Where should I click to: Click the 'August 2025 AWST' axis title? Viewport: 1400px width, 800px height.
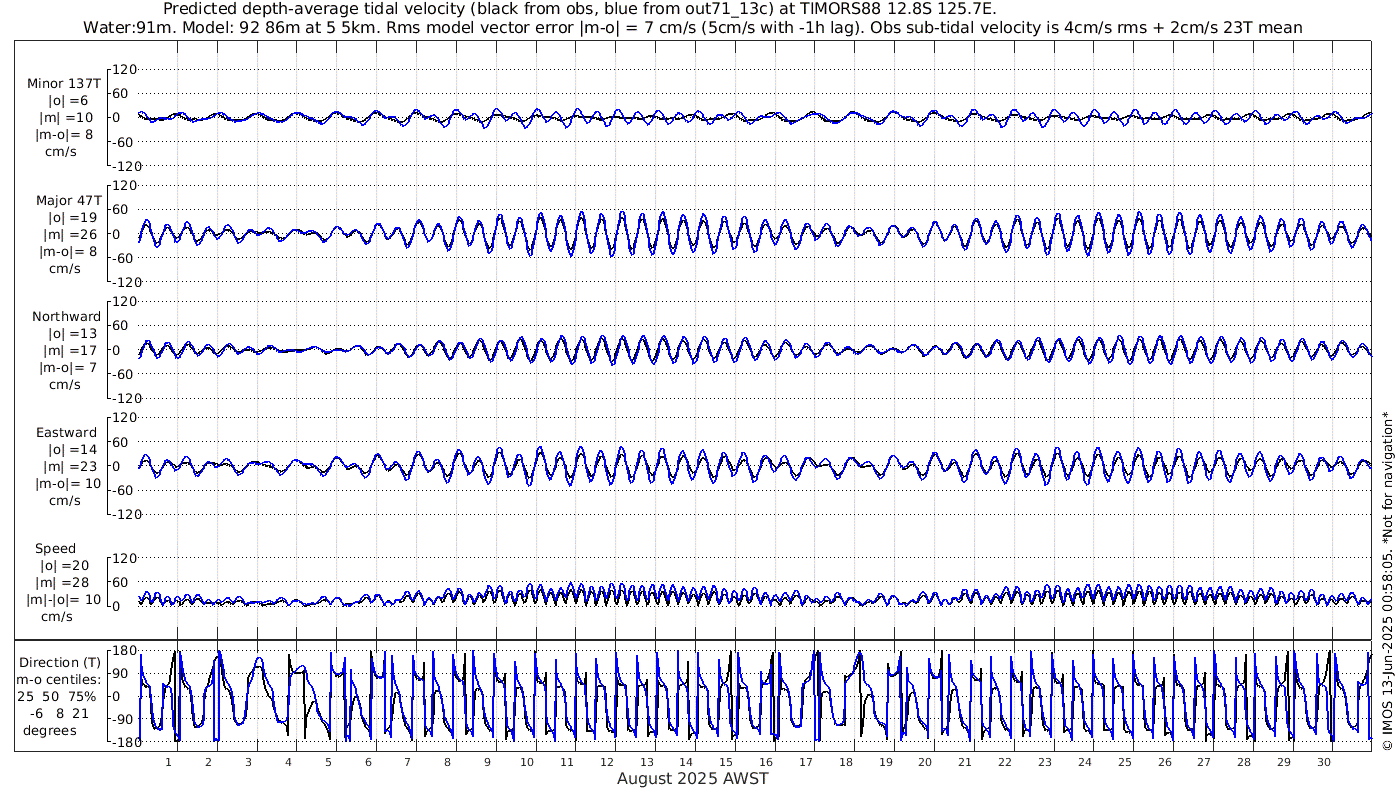coord(693,778)
